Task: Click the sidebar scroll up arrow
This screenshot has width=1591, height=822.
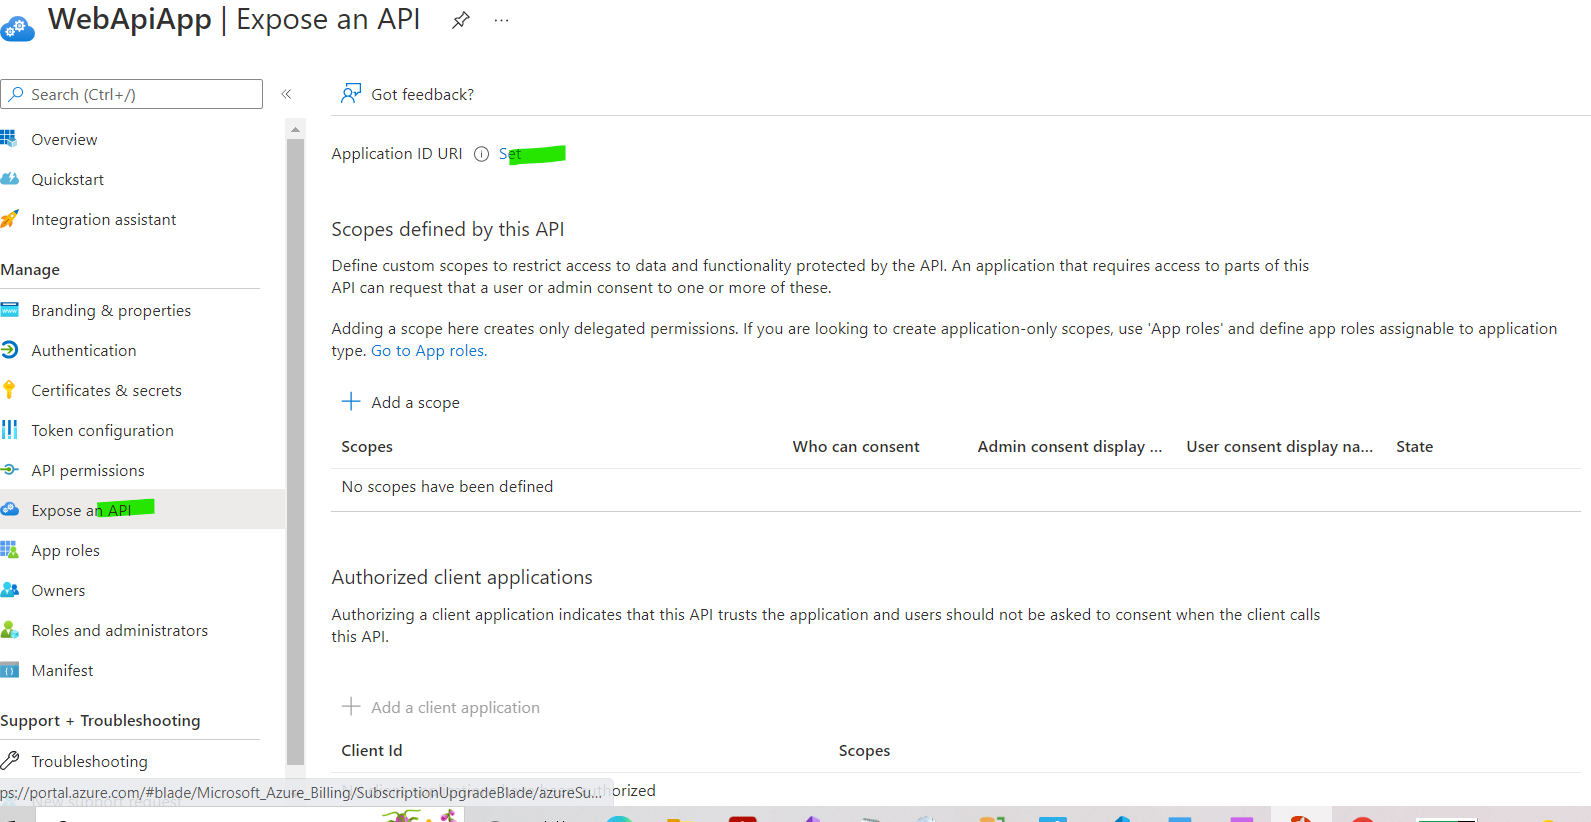Action: (295, 130)
